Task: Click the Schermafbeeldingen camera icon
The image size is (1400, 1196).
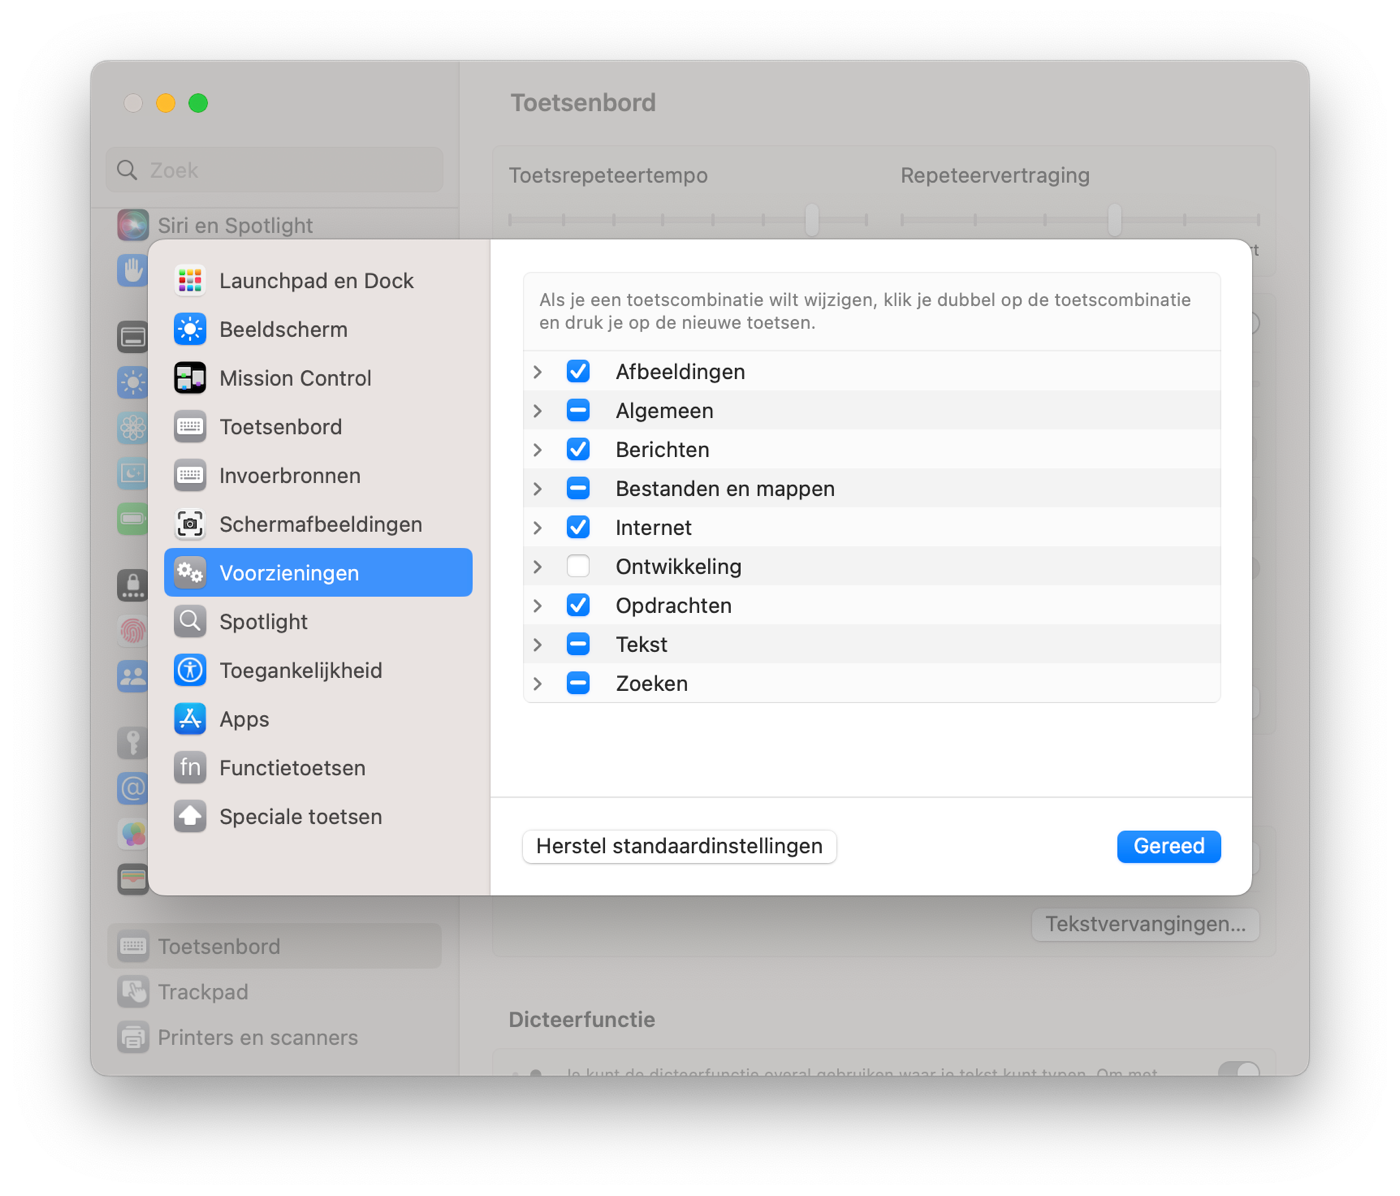Action: (x=190, y=524)
